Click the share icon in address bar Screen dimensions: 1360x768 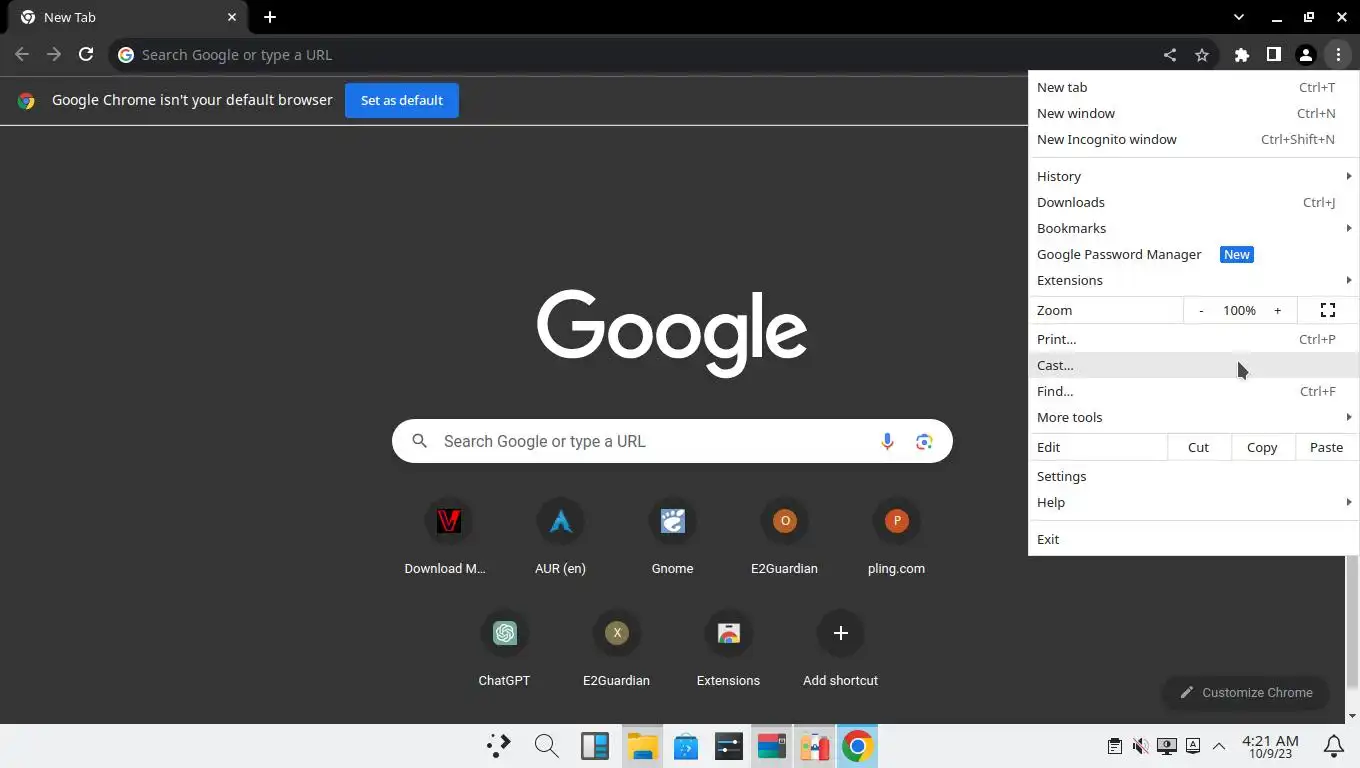(x=1170, y=55)
